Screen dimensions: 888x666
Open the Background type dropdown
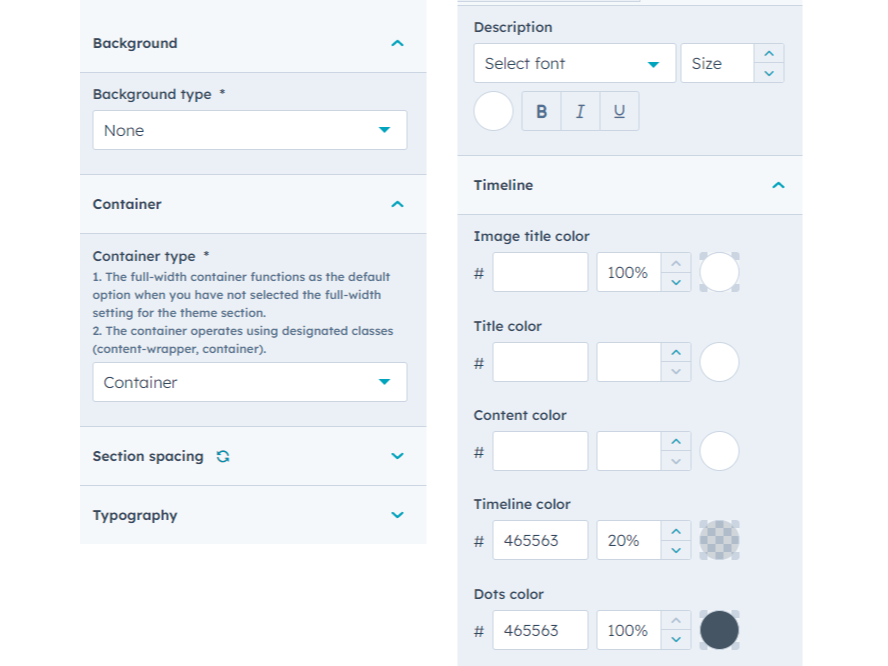(250, 130)
